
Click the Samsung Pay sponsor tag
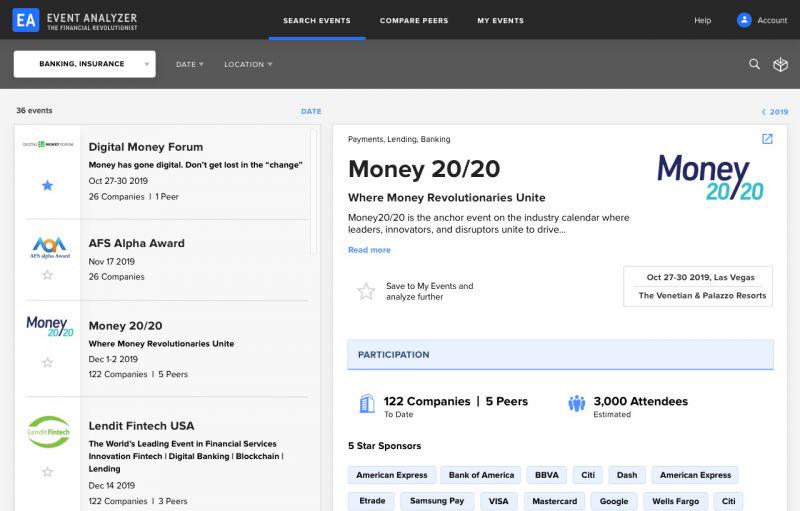tap(437, 501)
